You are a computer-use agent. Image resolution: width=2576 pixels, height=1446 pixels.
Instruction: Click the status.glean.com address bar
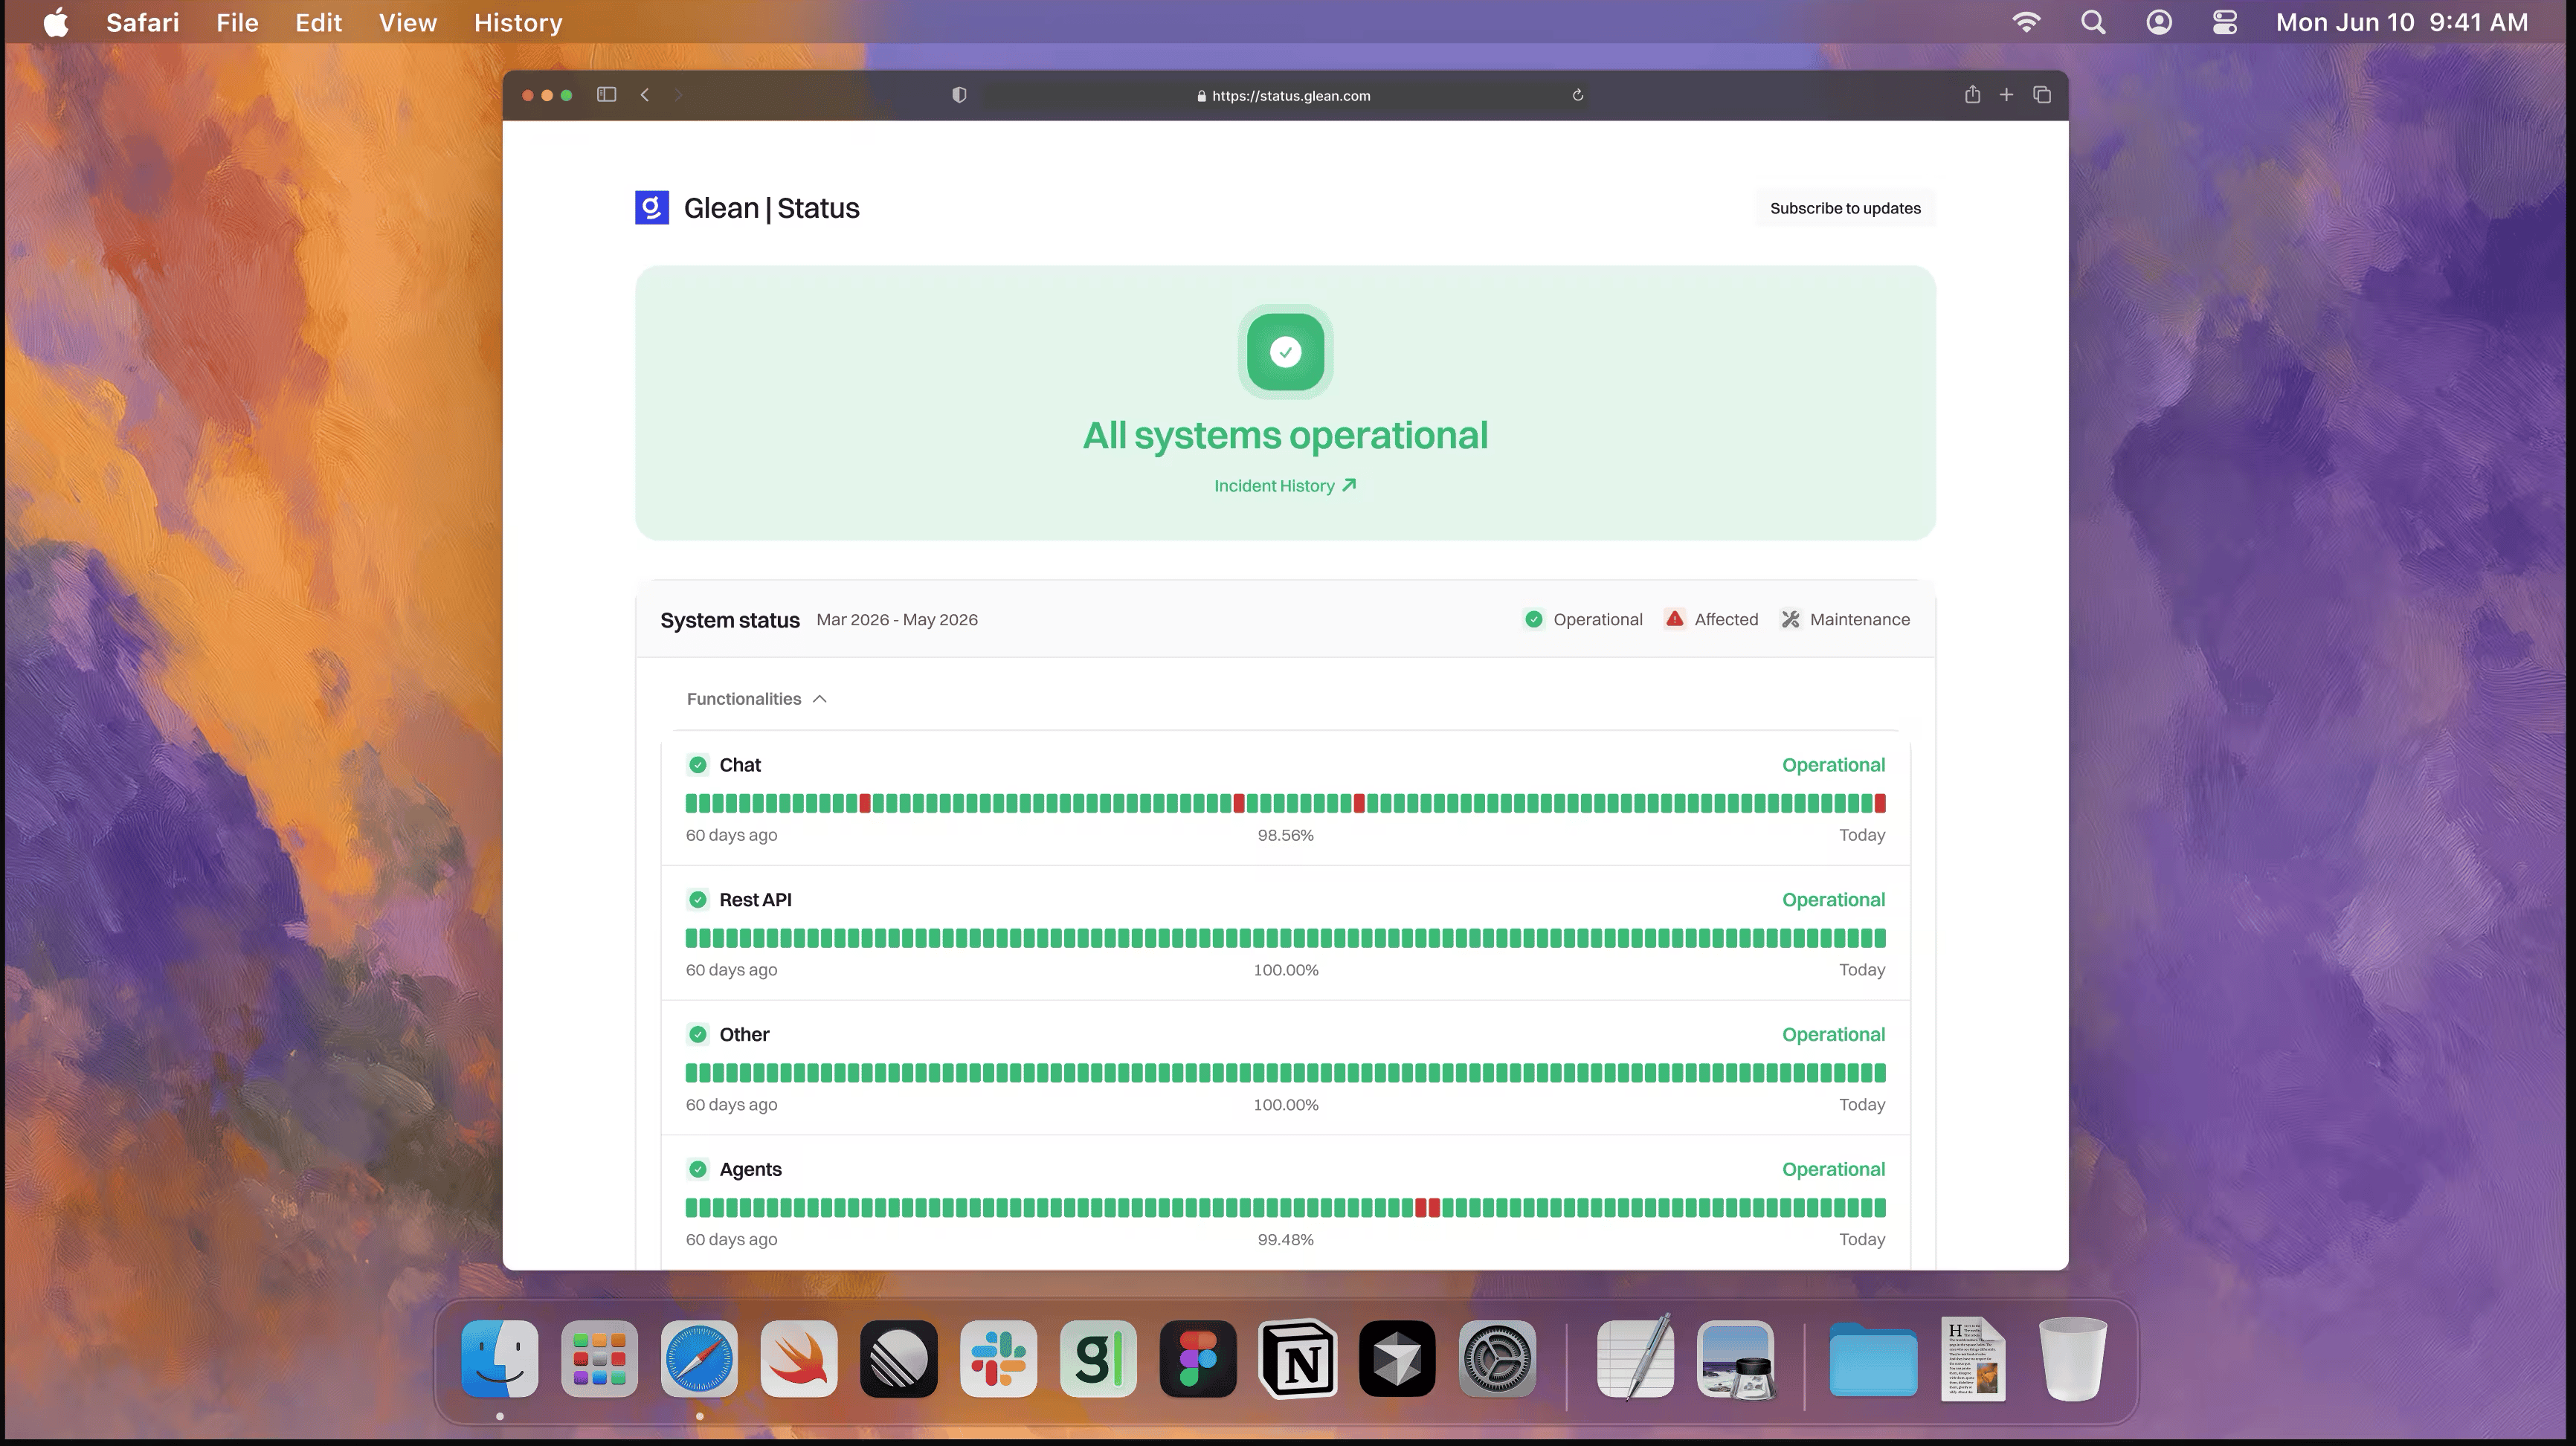(x=1284, y=95)
